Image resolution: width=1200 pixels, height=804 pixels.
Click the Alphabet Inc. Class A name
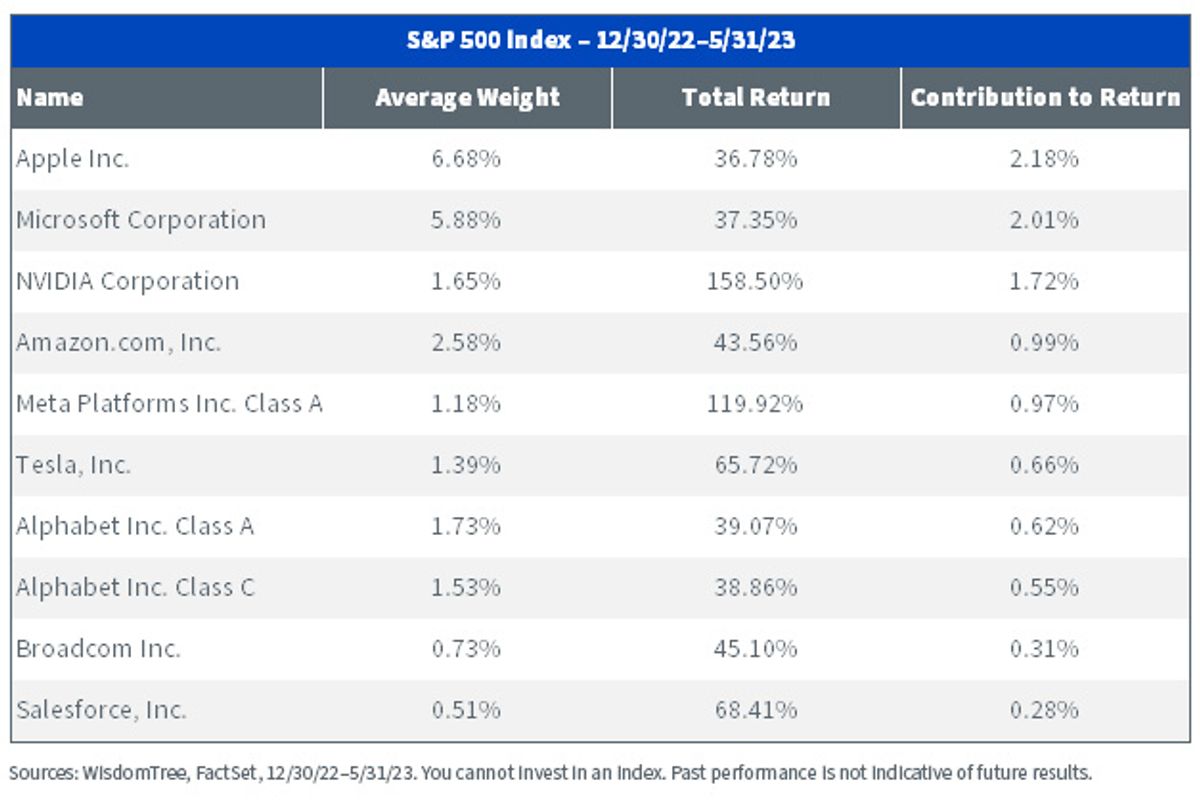135,526
